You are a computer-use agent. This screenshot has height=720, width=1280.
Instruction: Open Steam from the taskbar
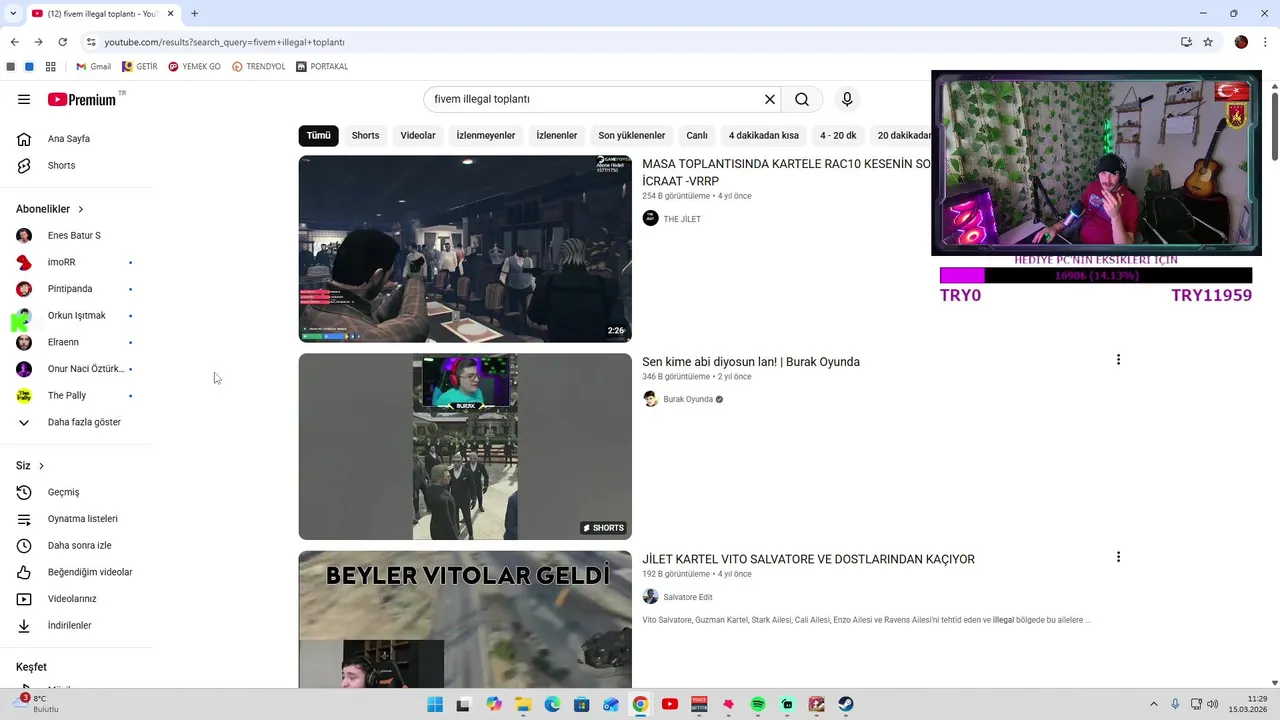[846, 704]
